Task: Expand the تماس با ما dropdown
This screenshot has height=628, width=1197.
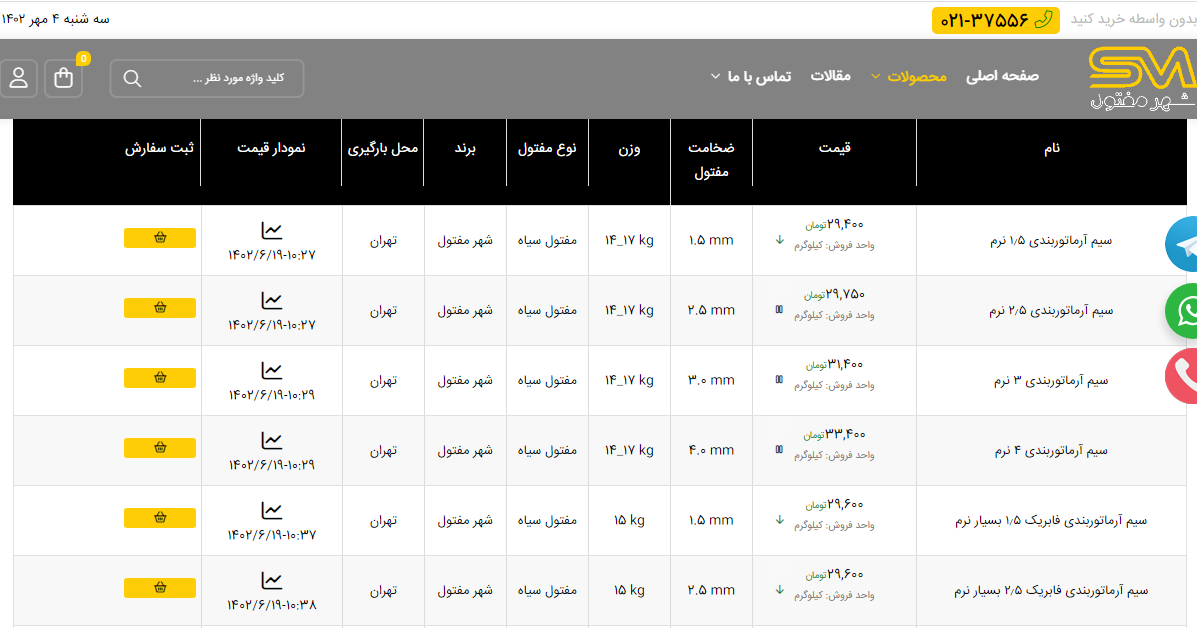Action: pos(750,76)
